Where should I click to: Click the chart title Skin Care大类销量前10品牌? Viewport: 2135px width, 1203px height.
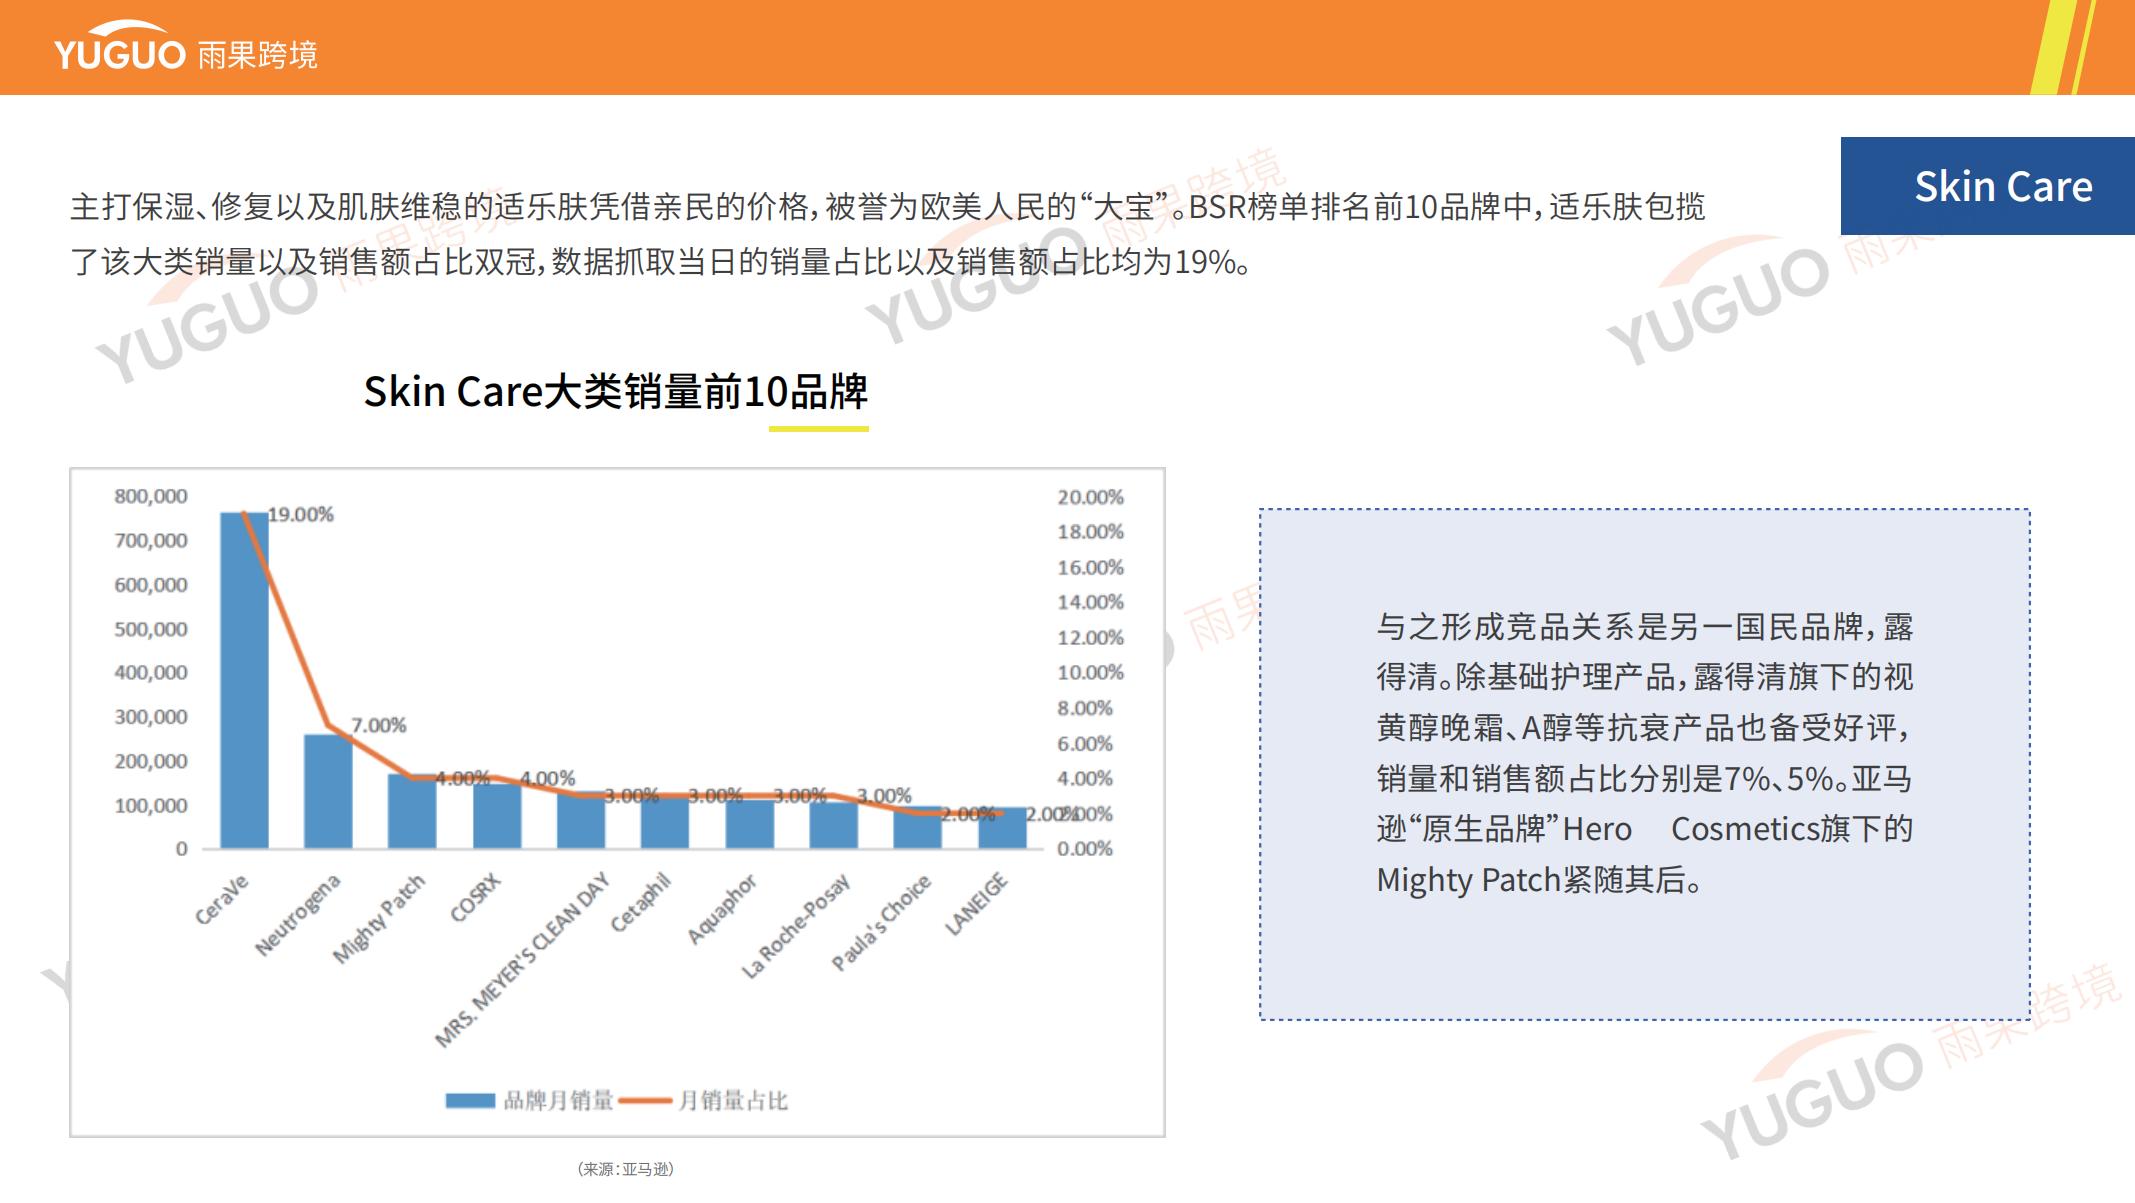click(615, 391)
